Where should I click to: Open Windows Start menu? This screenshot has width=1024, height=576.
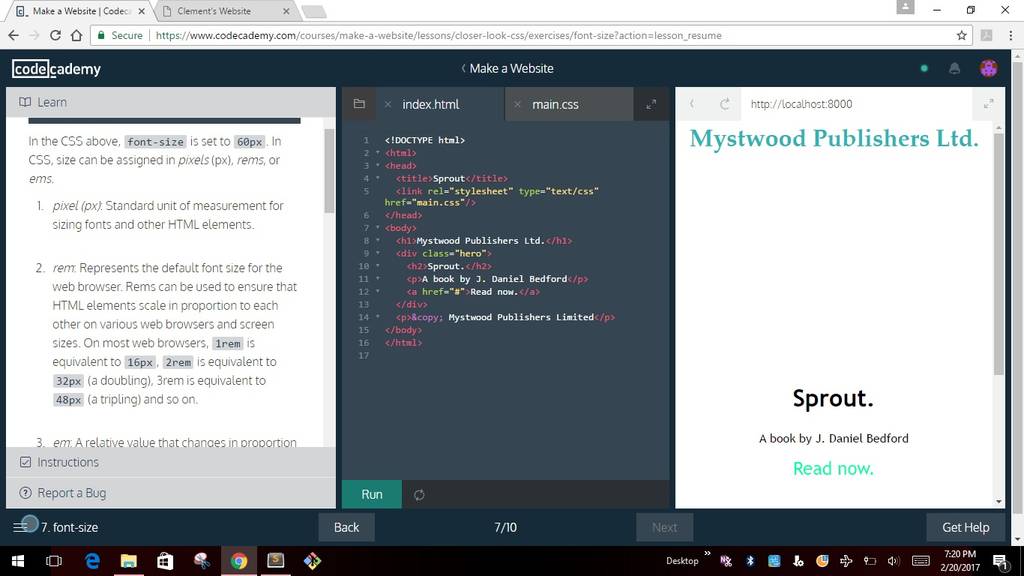point(18,561)
